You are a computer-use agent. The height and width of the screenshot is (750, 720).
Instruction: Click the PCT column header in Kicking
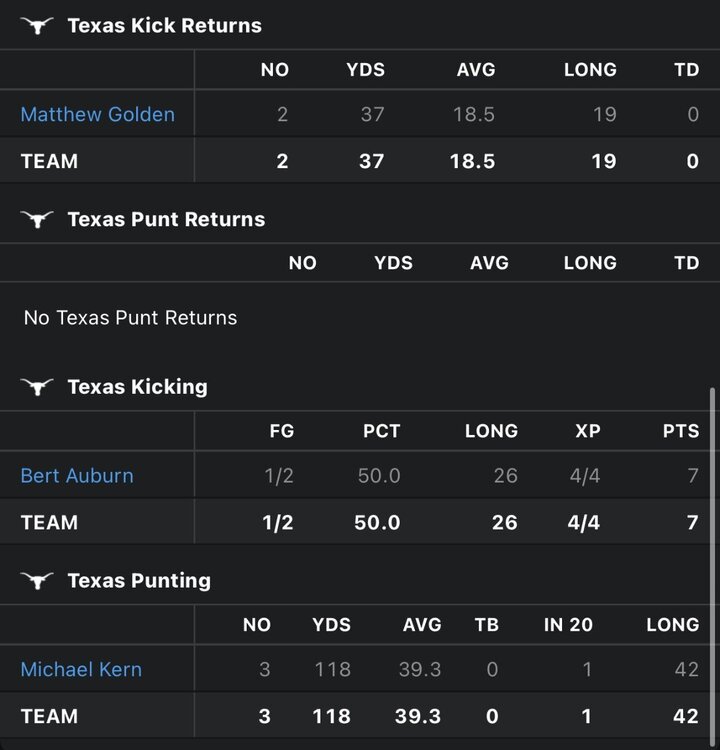coord(381,431)
